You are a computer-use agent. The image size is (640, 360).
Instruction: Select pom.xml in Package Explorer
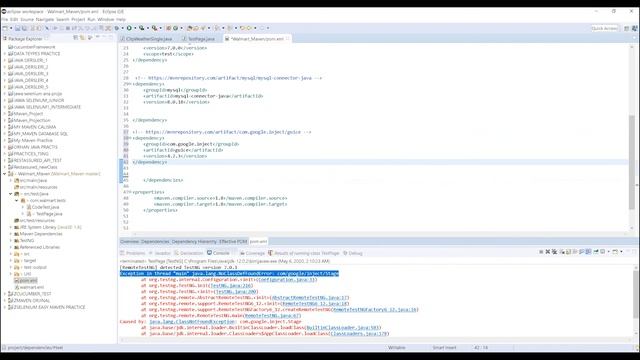28,281
